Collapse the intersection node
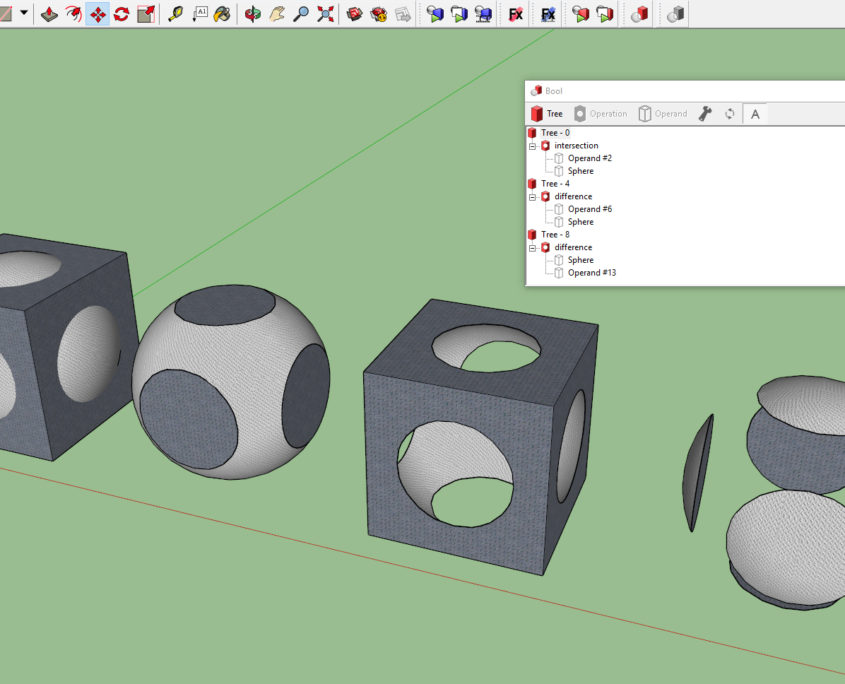Image resolution: width=845 pixels, height=684 pixels. coord(533,146)
